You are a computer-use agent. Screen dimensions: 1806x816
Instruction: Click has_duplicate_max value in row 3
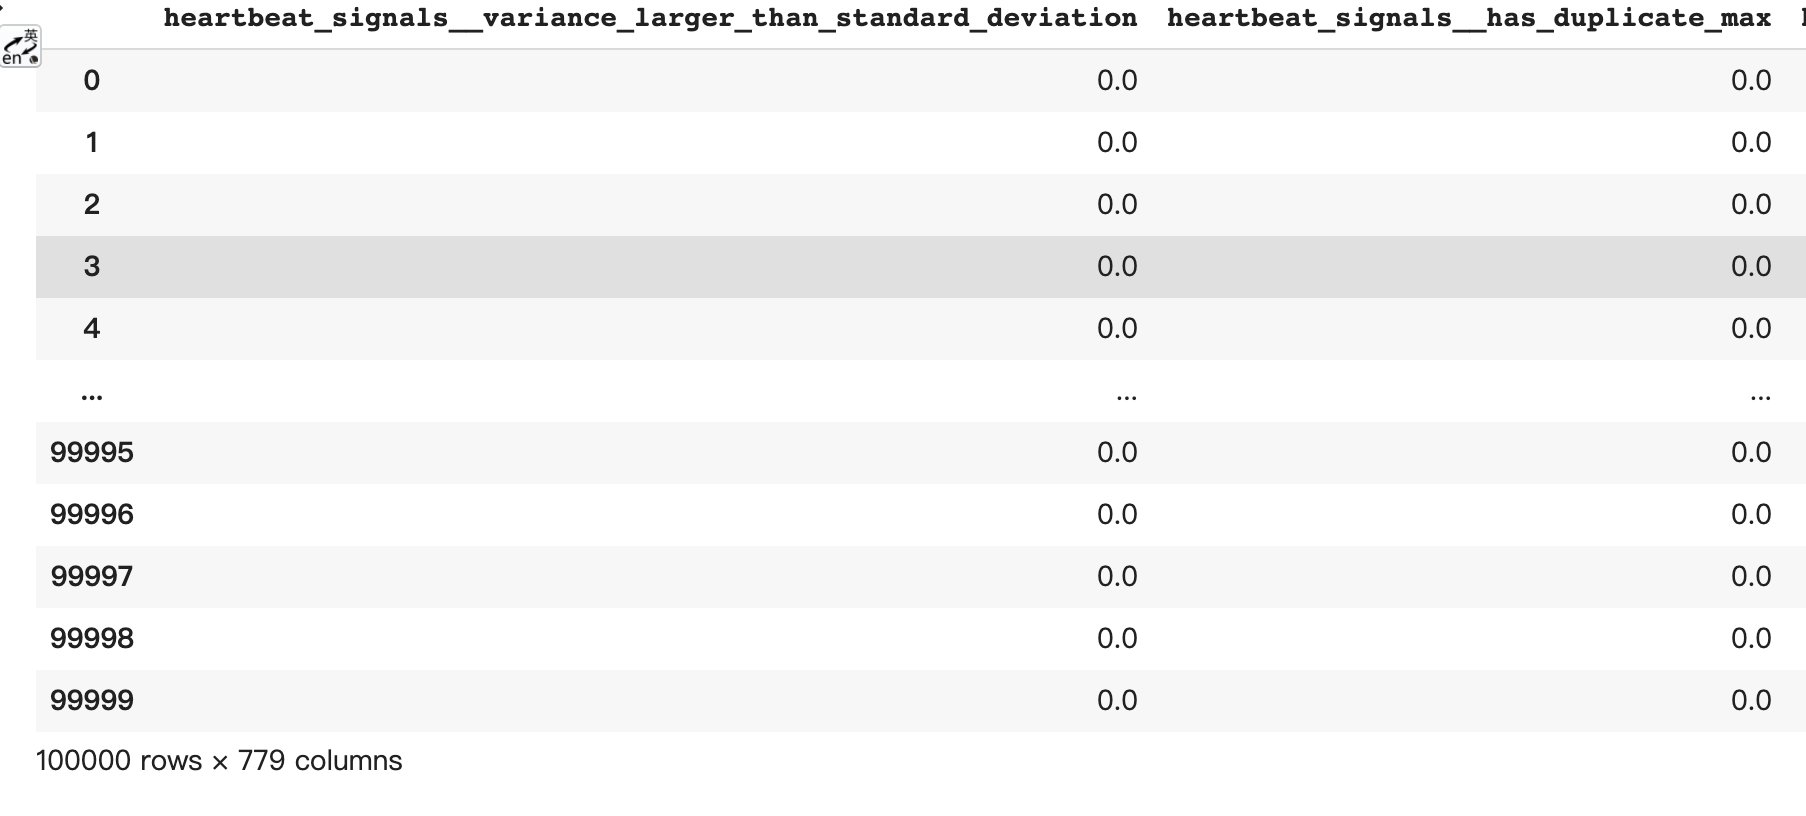(x=1750, y=267)
